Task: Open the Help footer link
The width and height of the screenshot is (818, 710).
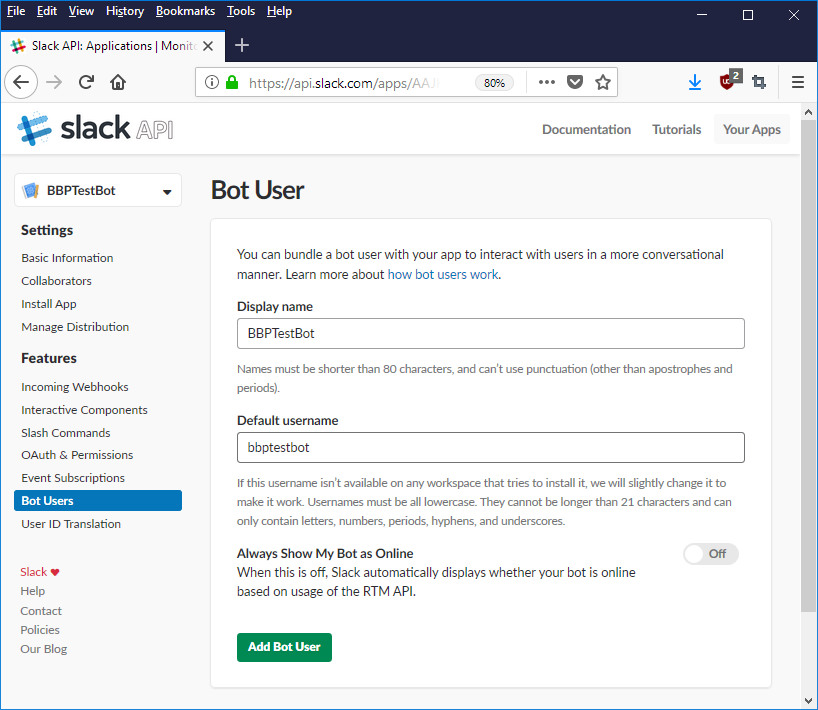Action: coord(32,591)
